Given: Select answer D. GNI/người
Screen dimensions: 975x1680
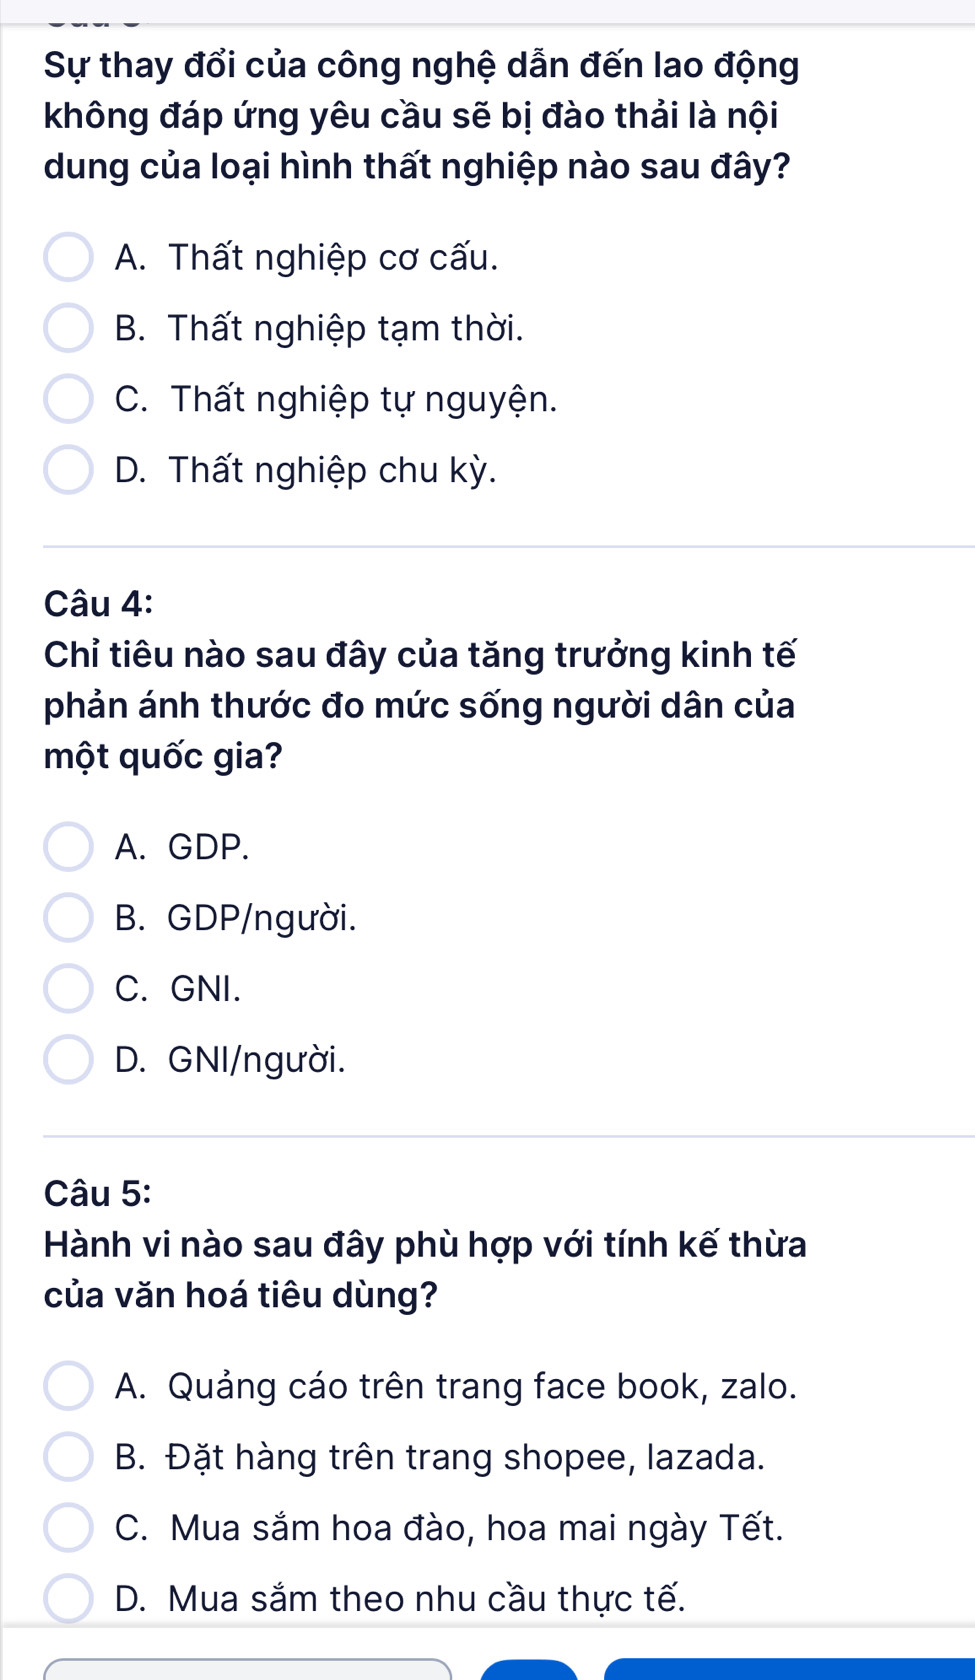Looking at the screenshot, I should tap(69, 1059).
